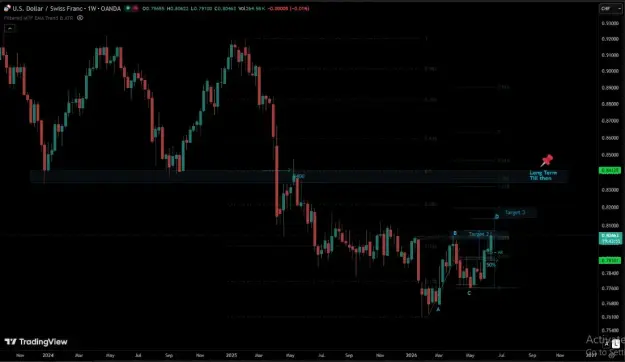
Task: Select the Target 2 label
Action: pyautogui.click(x=480, y=234)
